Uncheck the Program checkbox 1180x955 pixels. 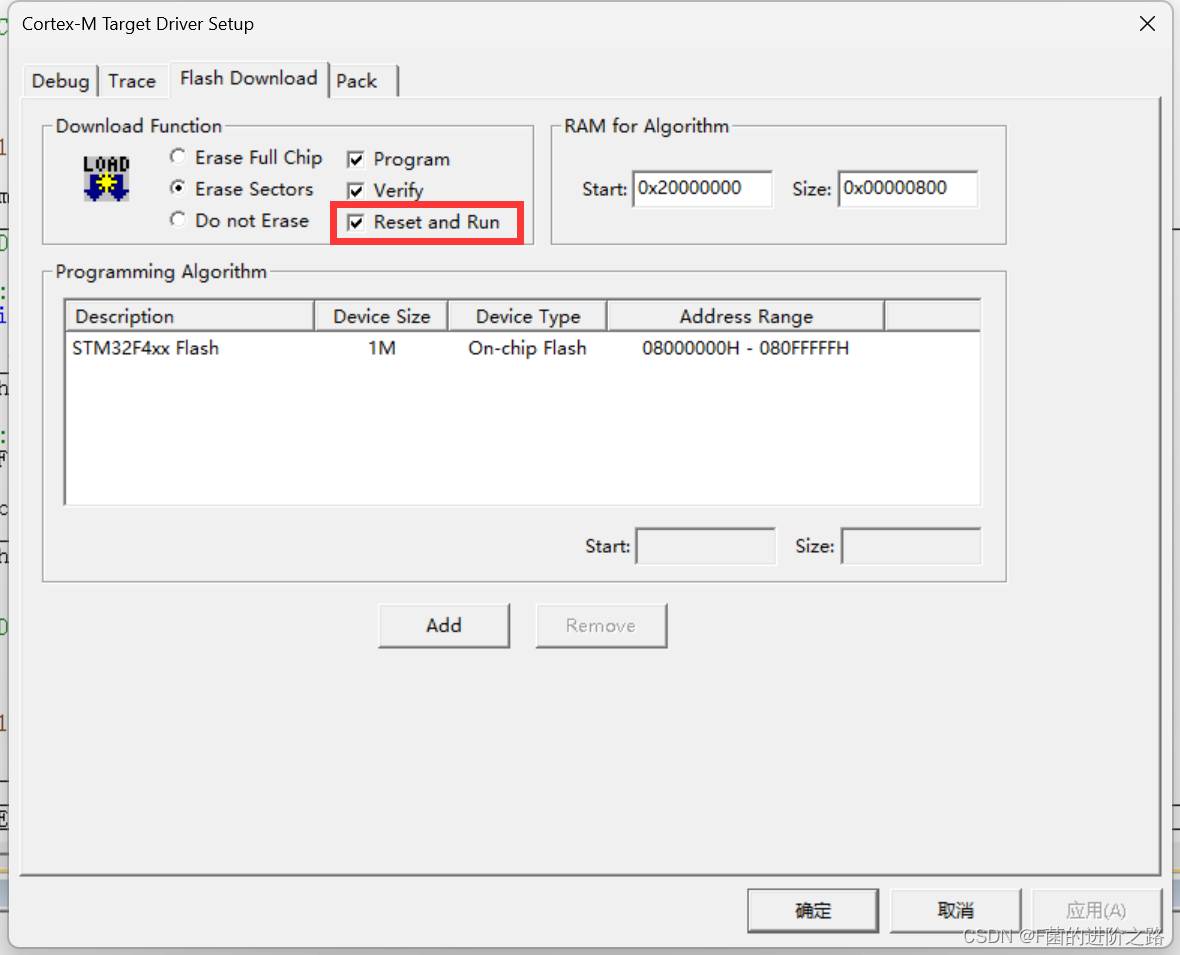pos(356,158)
